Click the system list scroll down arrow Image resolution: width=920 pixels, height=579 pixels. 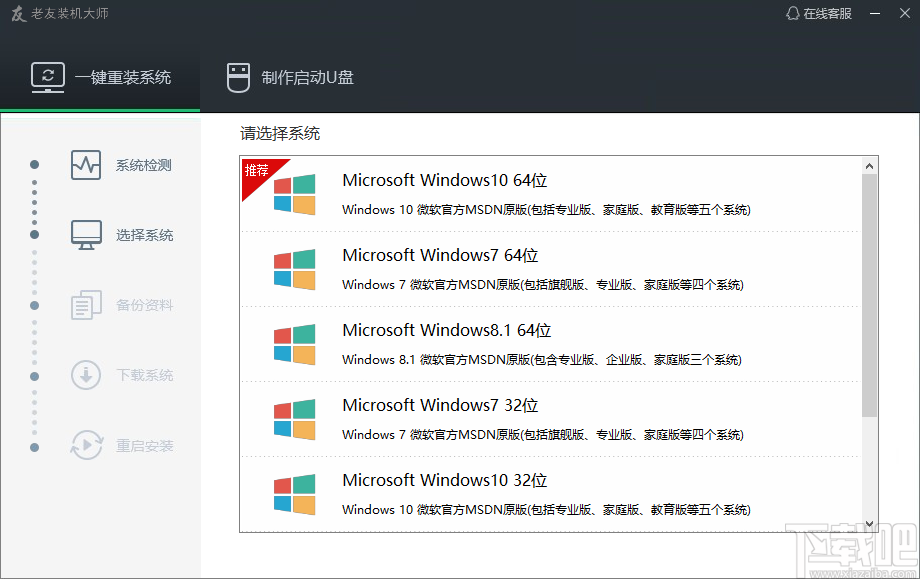click(869, 523)
